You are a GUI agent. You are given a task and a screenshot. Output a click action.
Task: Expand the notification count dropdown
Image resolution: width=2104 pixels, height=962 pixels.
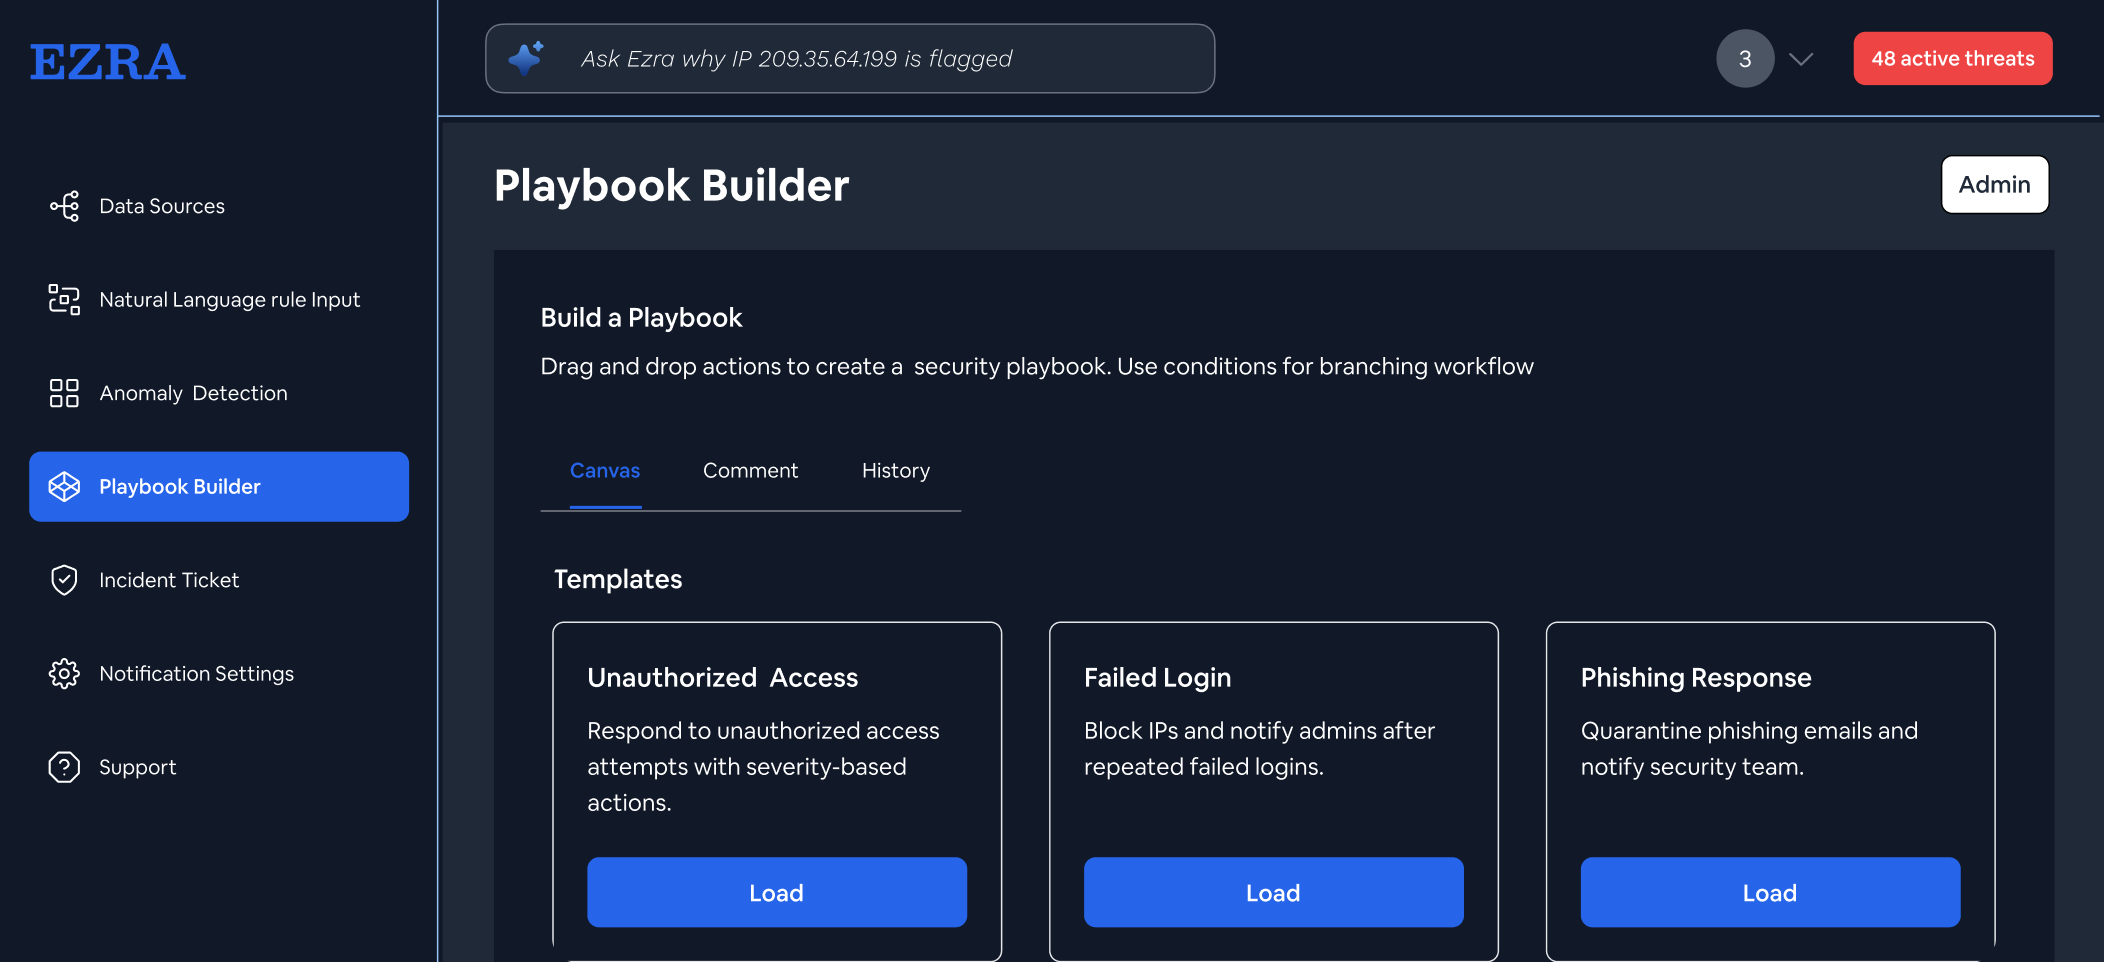tap(1800, 60)
